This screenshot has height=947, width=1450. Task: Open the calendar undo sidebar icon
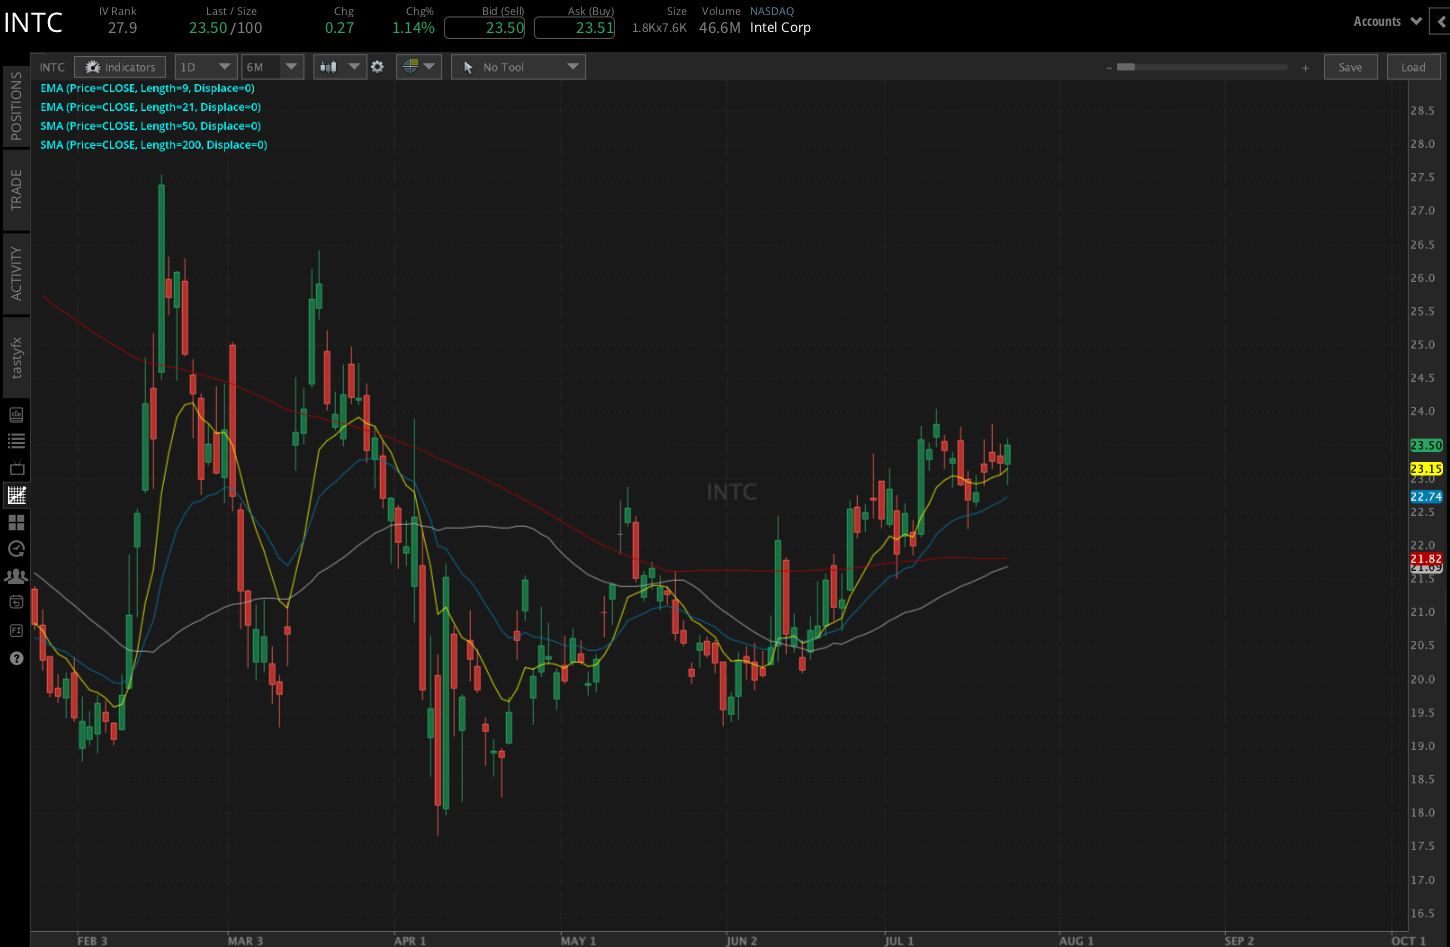(16, 602)
